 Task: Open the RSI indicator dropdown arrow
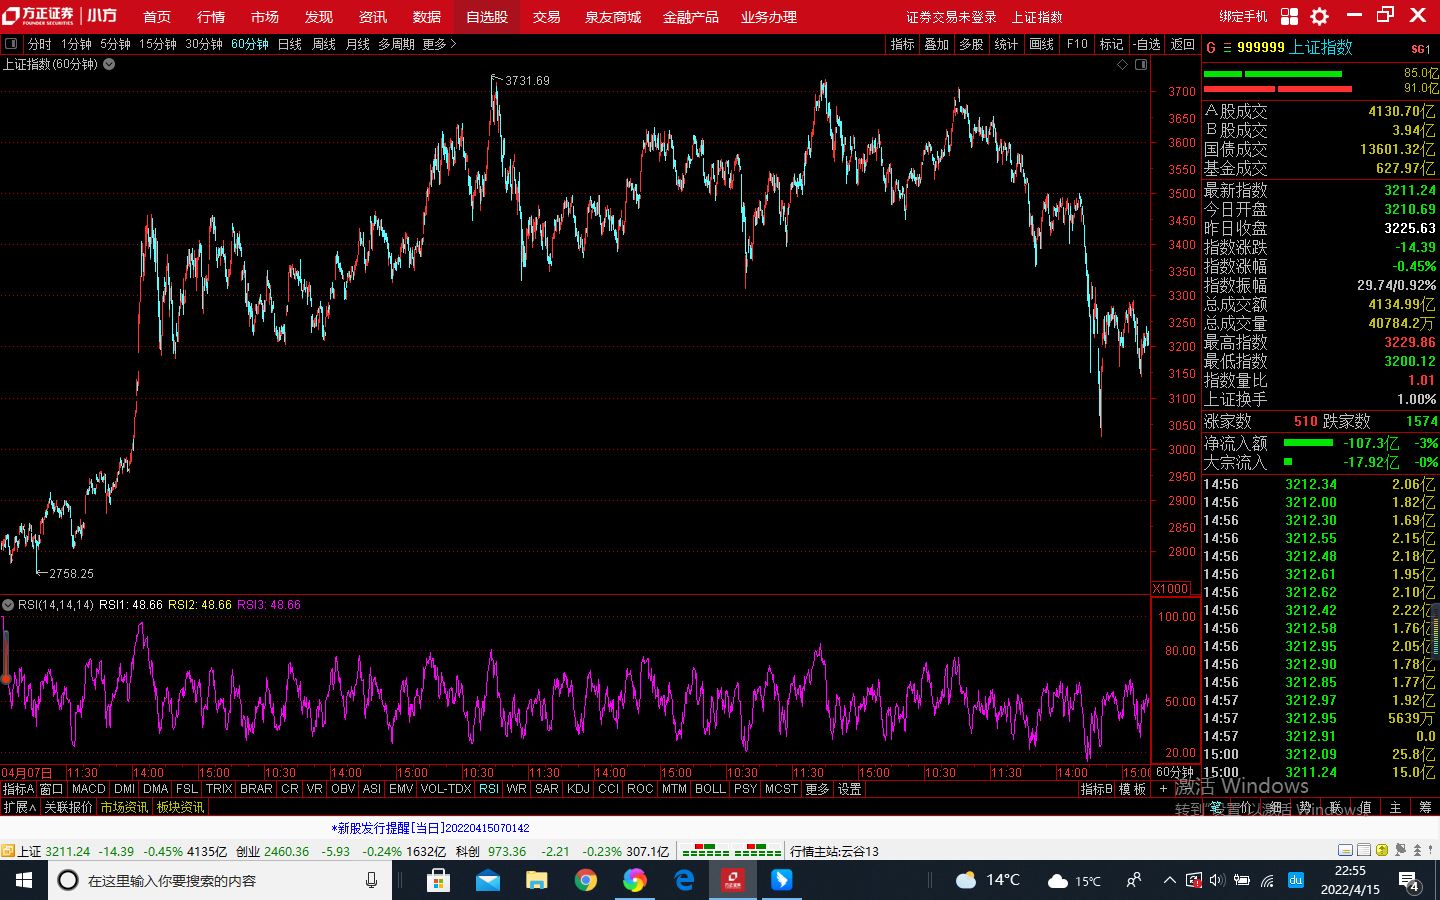pos(8,605)
